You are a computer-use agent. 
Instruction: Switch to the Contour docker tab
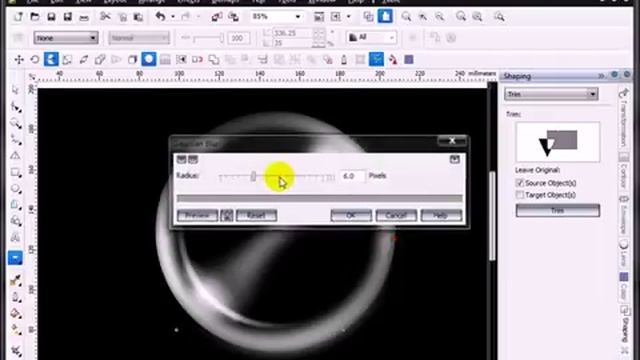coord(623,171)
